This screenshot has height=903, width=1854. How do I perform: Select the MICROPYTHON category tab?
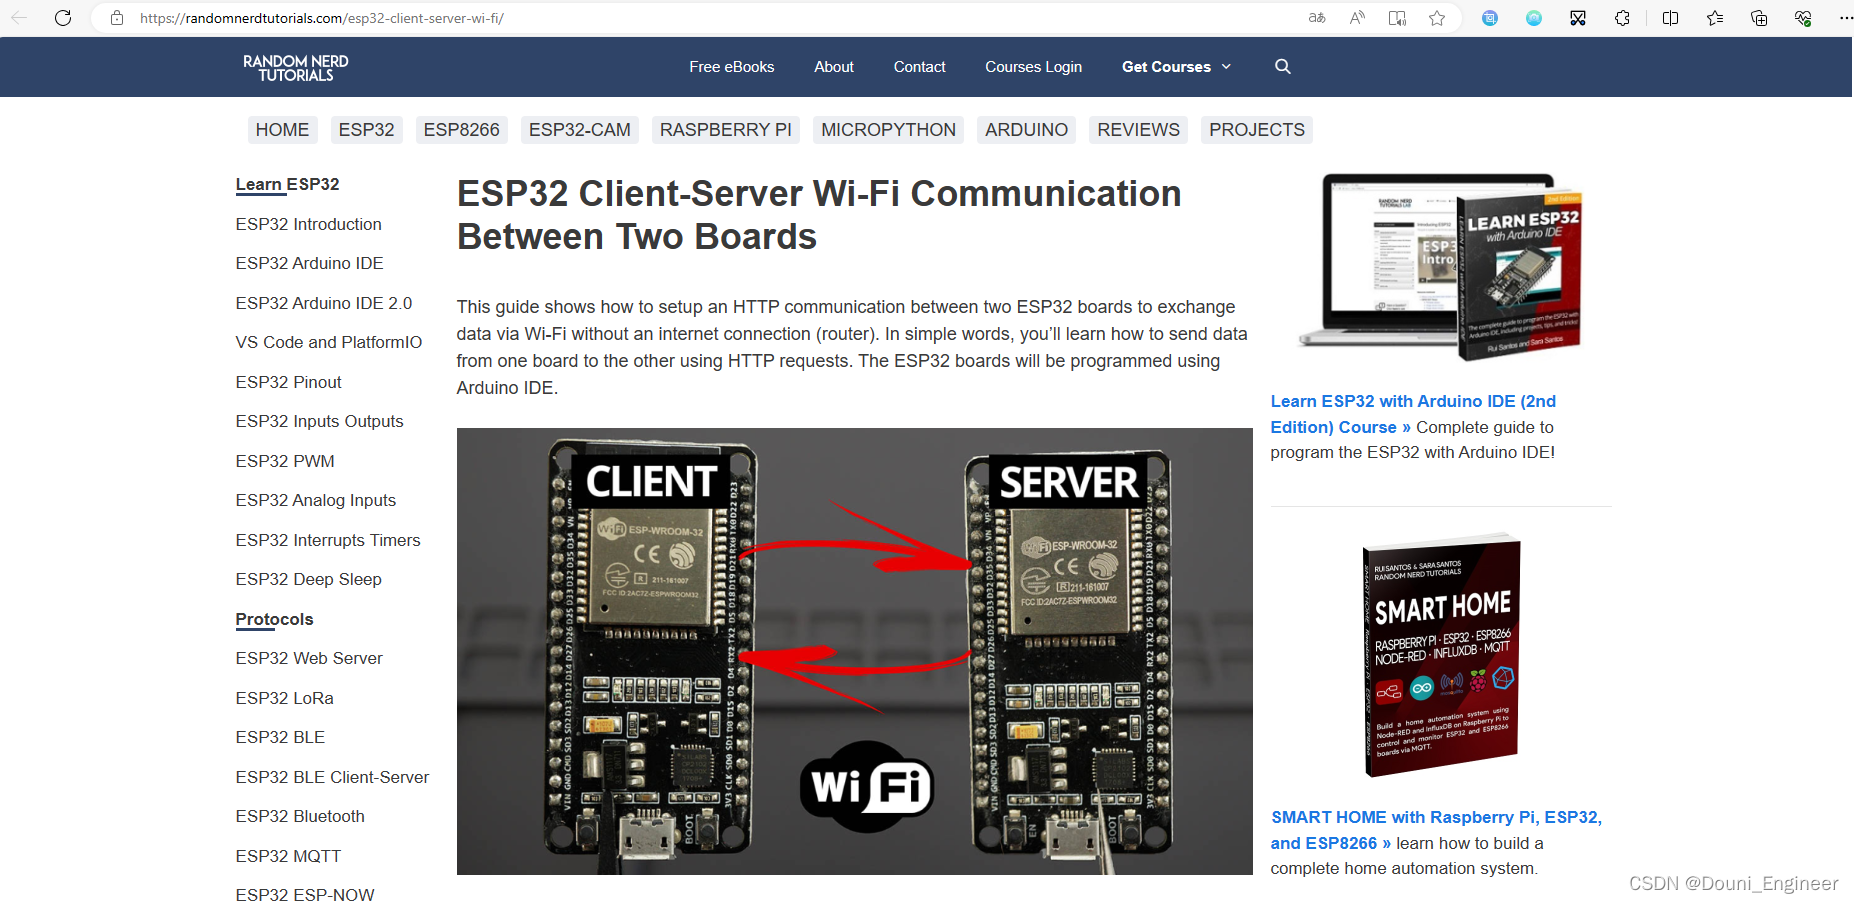(888, 130)
